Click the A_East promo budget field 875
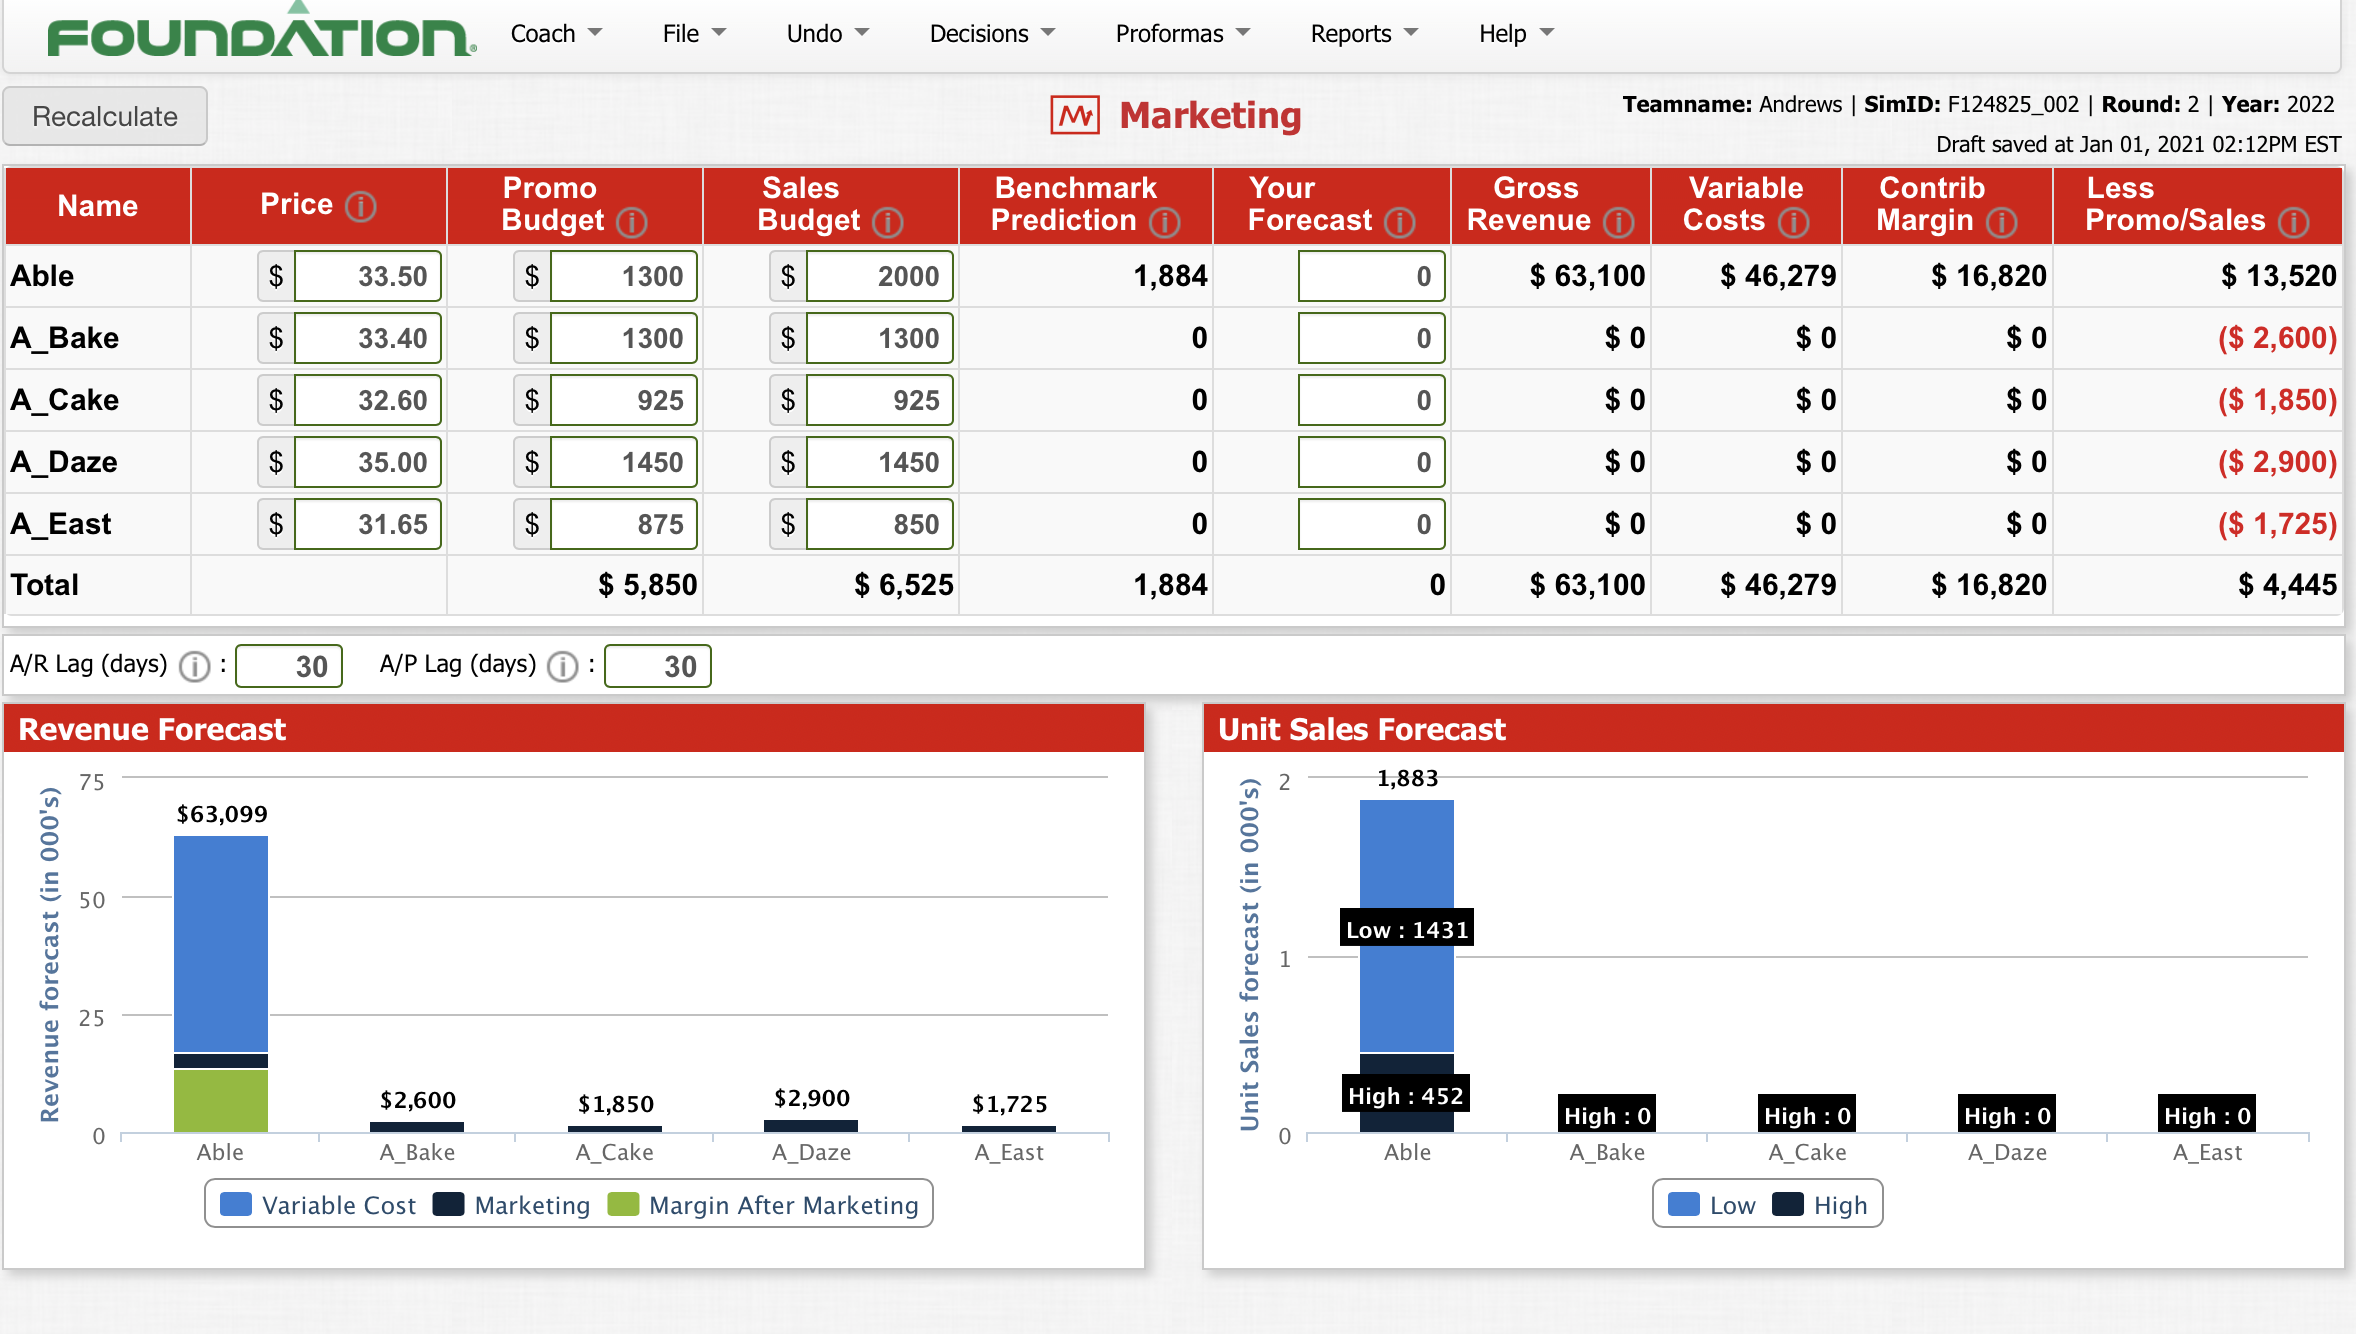Viewport: 2356px width, 1334px height. (x=623, y=524)
